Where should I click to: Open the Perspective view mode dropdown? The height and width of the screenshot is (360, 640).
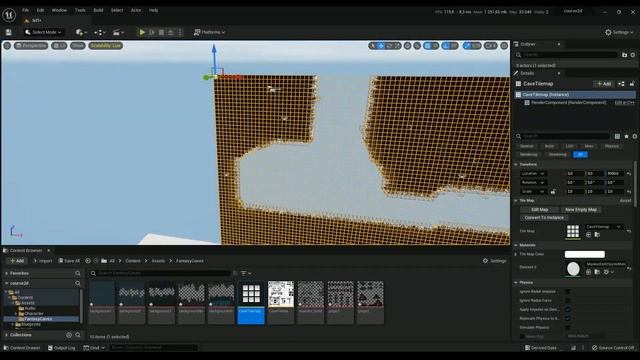coord(31,46)
